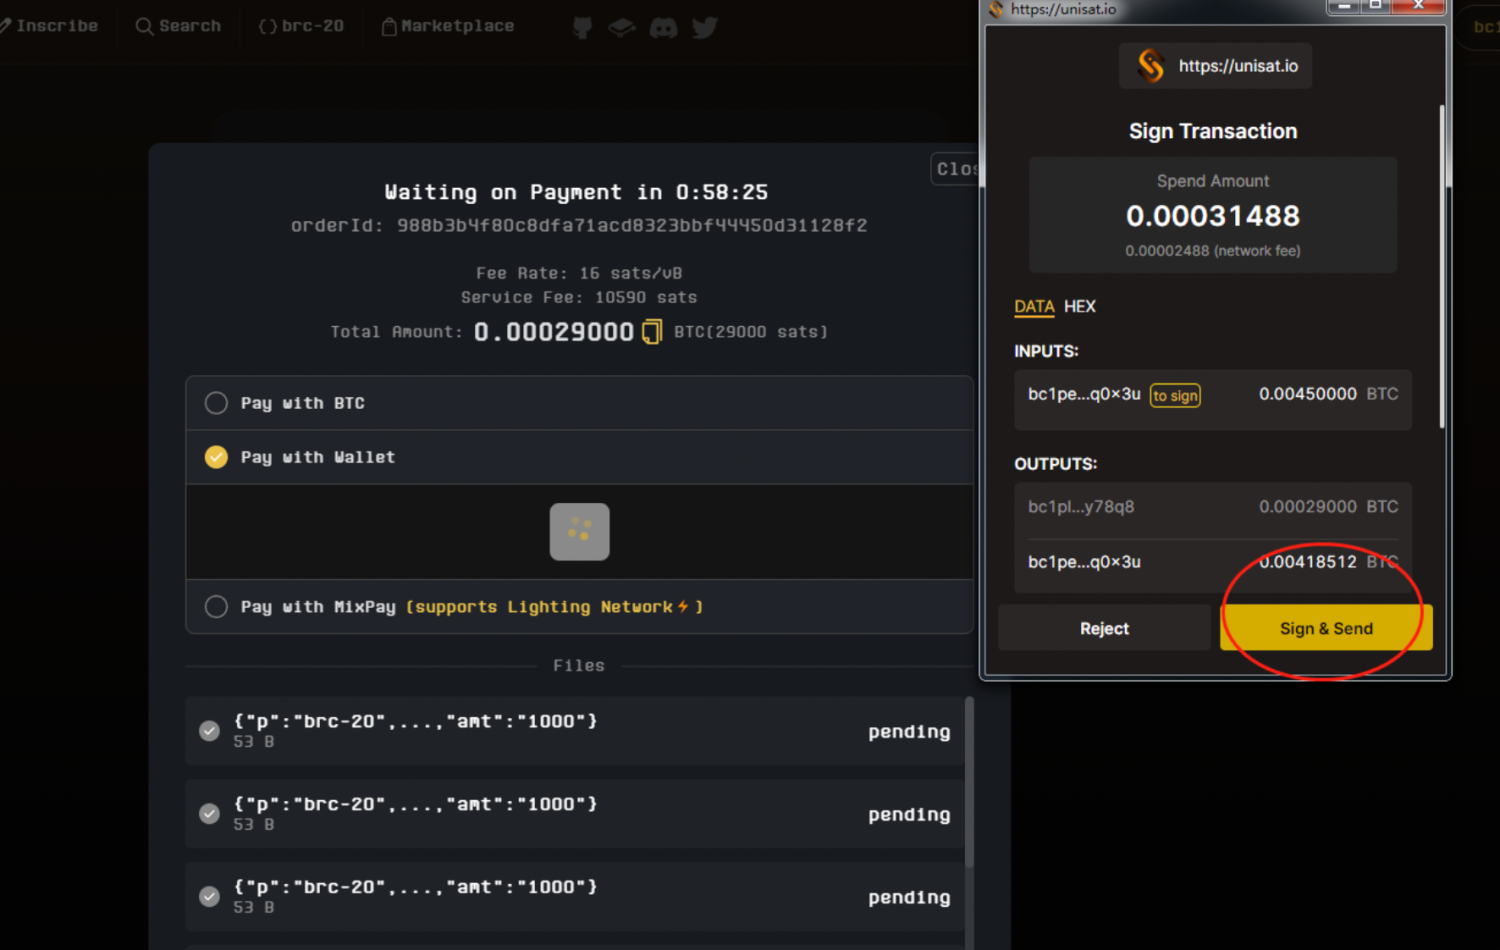Click the Spend Amount value 0.00031488
The image size is (1500, 950).
click(1213, 216)
